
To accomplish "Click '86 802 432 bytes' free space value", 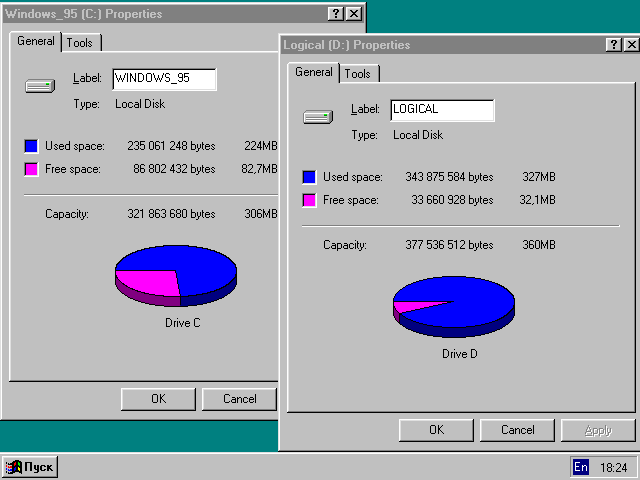I will click(x=174, y=169).
